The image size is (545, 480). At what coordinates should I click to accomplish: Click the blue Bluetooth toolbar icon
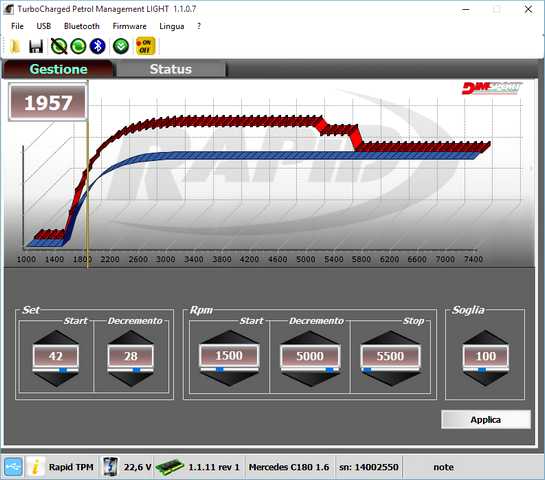98,46
